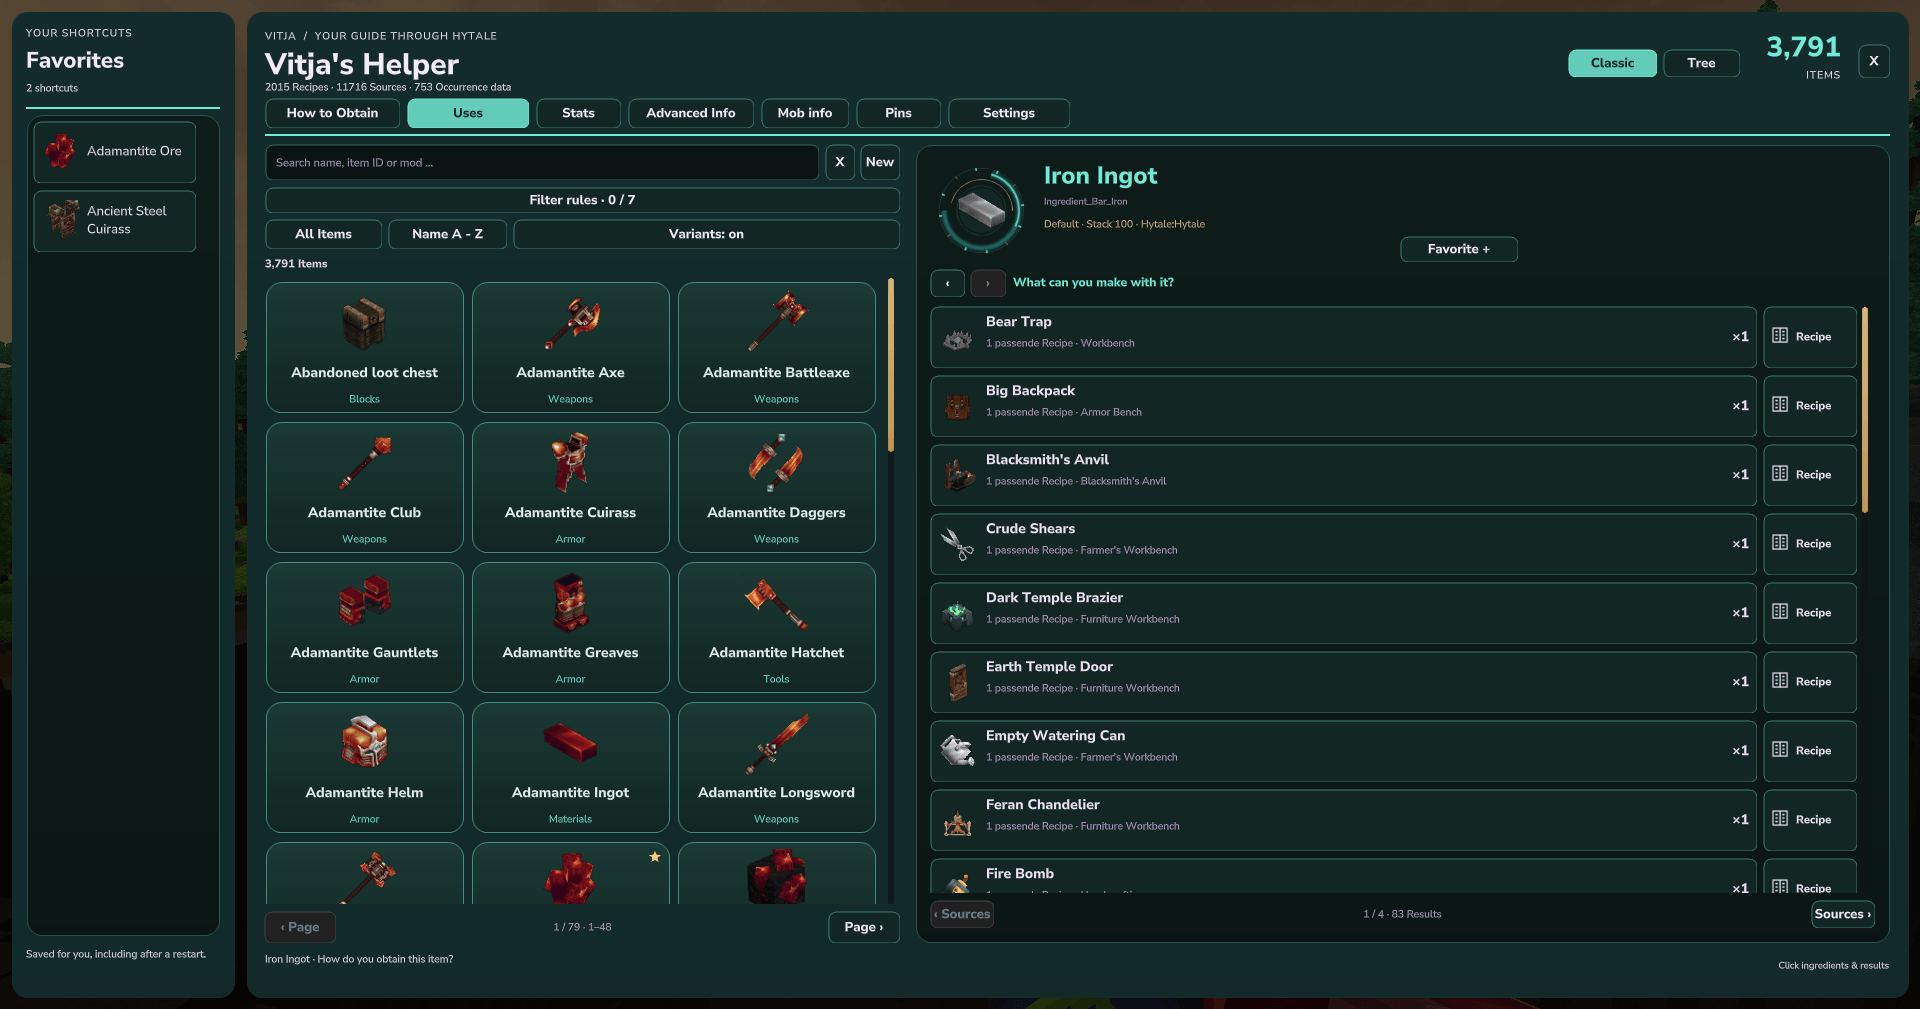Viewport: 1920px width, 1009px height.
Task: Click the Crude Shears result icon
Action: (958, 544)
